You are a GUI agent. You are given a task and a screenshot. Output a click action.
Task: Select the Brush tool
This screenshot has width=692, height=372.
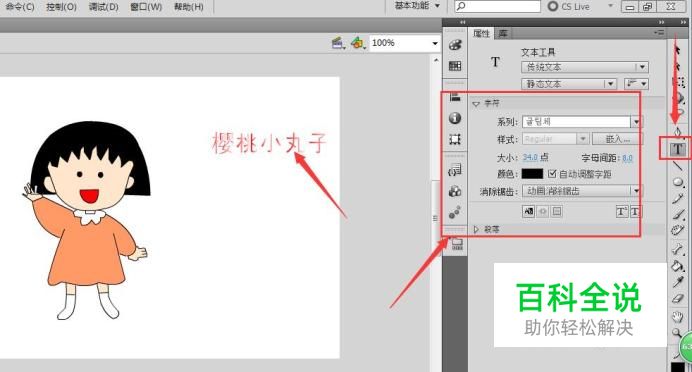678,214
